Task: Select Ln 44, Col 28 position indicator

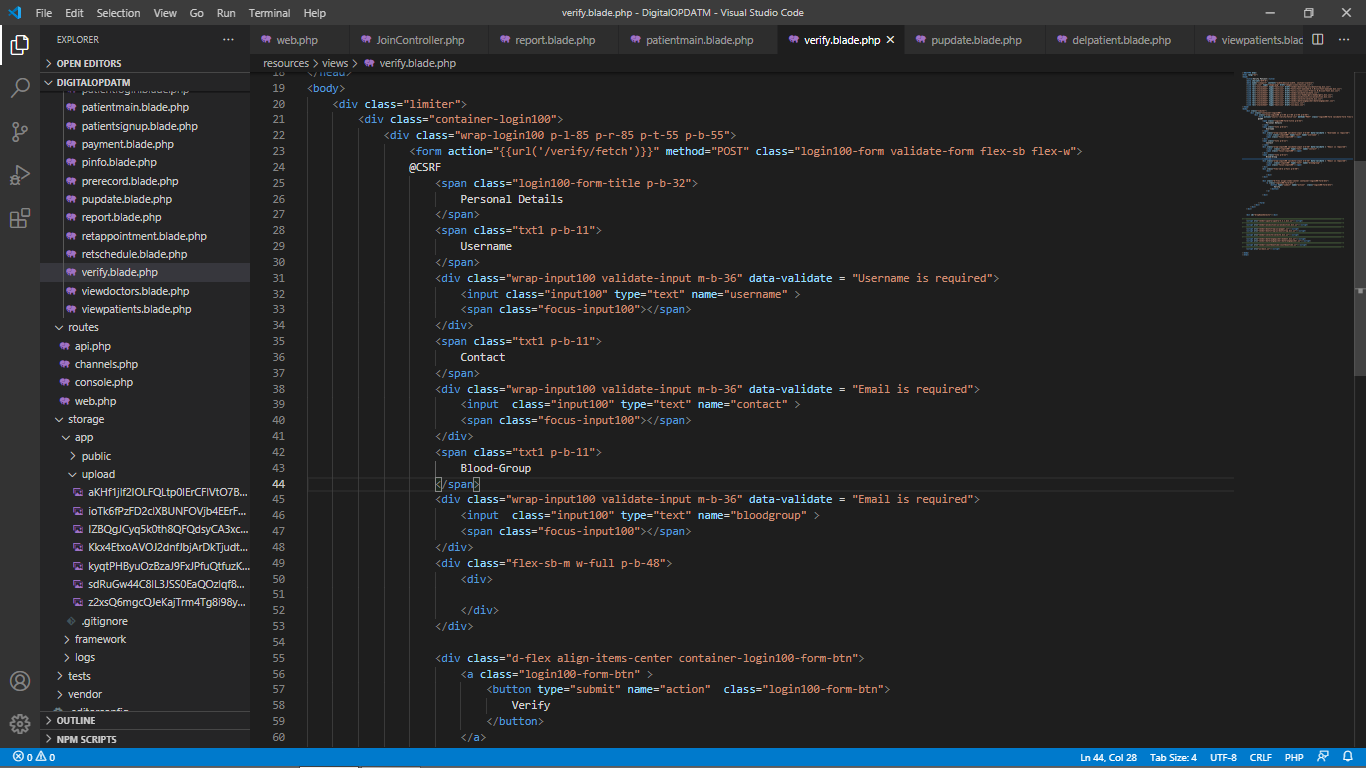Action: point(1107,757)
